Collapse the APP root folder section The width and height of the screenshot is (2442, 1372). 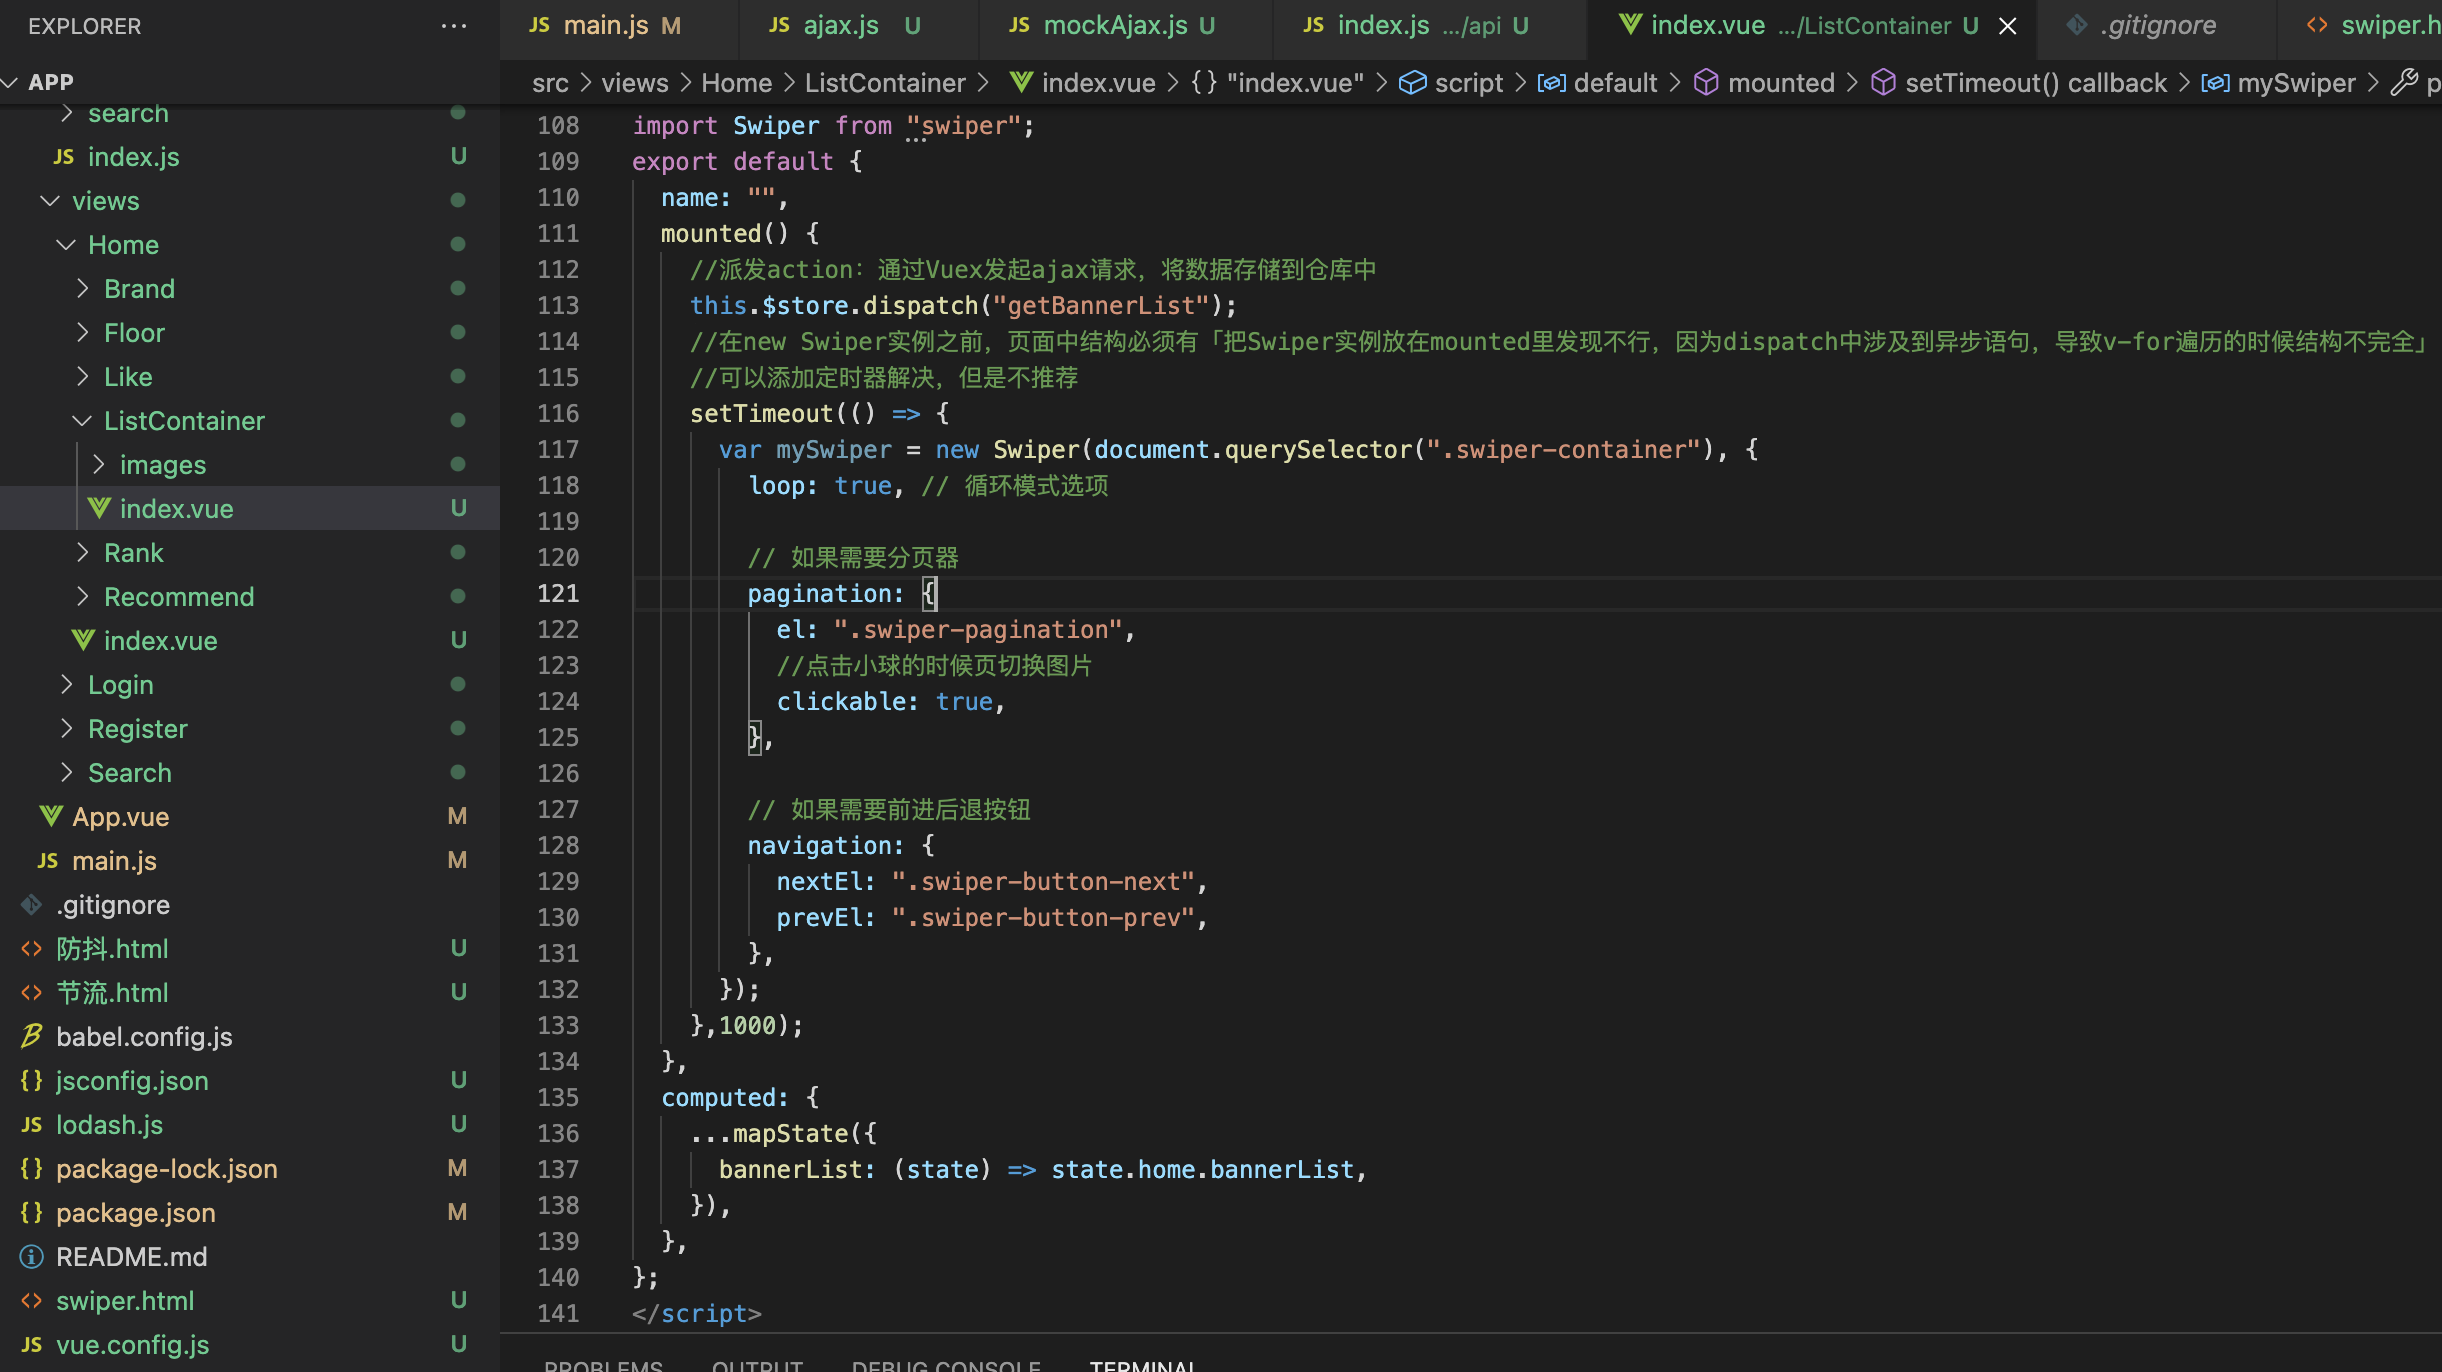[12, 82]
